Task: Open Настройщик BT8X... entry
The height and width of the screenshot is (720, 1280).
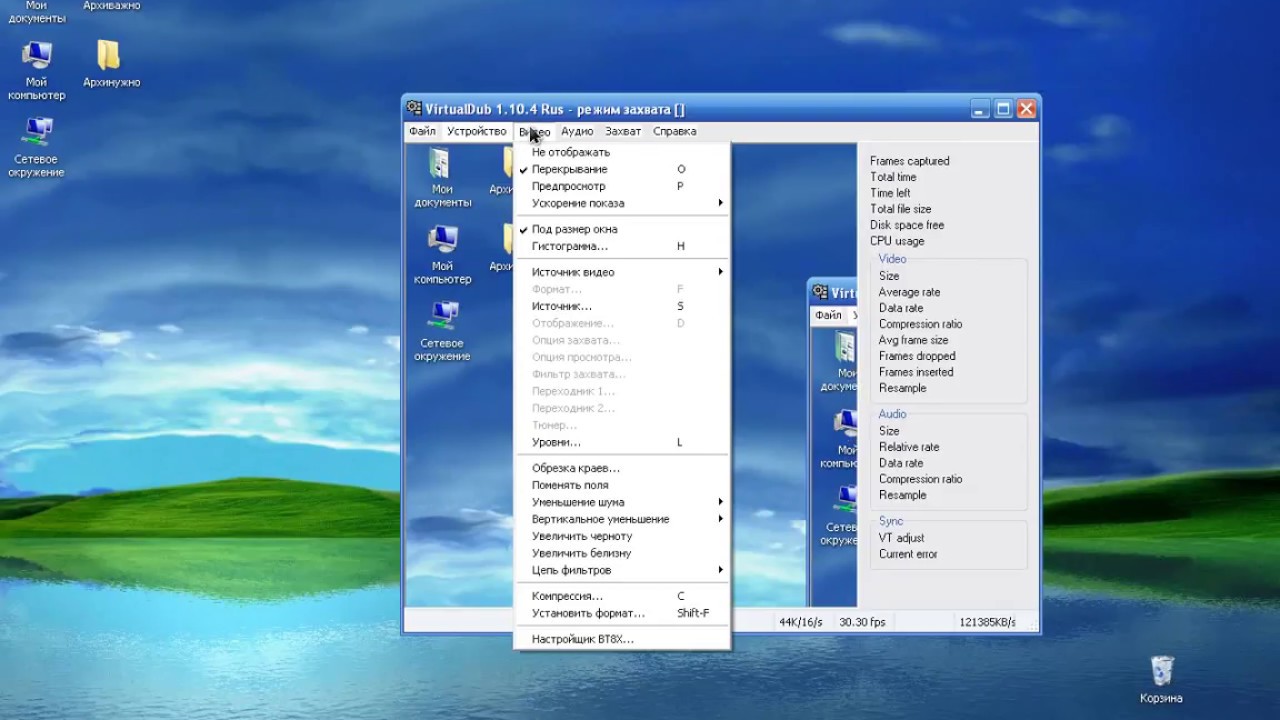Action: pos(621,639)
